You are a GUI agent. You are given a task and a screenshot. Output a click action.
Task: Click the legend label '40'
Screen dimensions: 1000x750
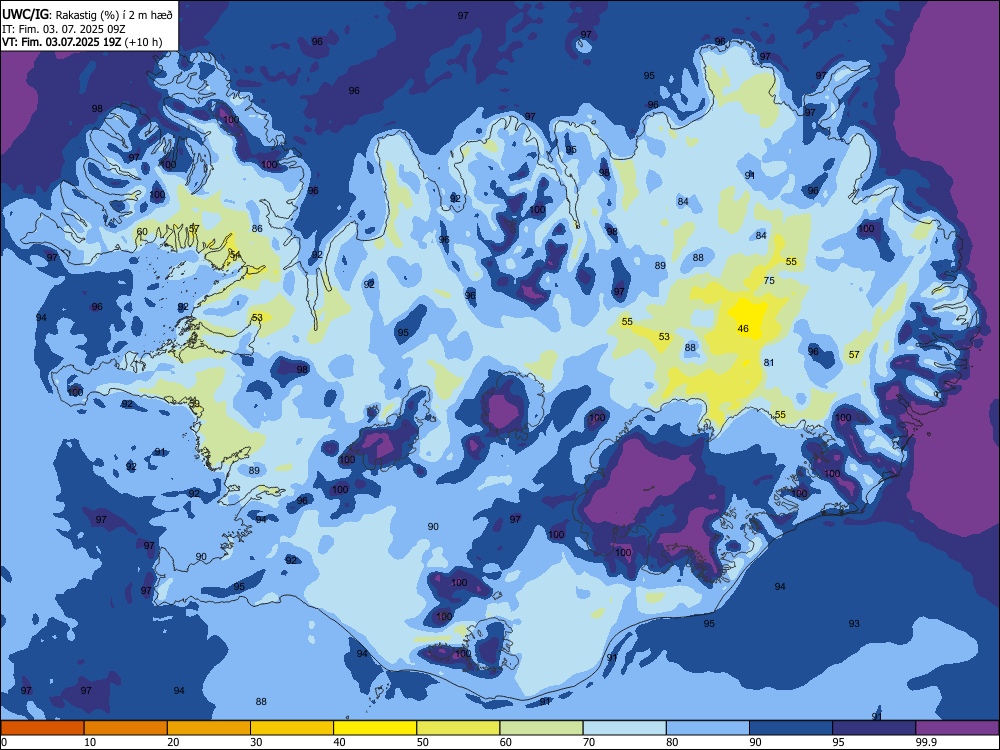coord(339,742)
